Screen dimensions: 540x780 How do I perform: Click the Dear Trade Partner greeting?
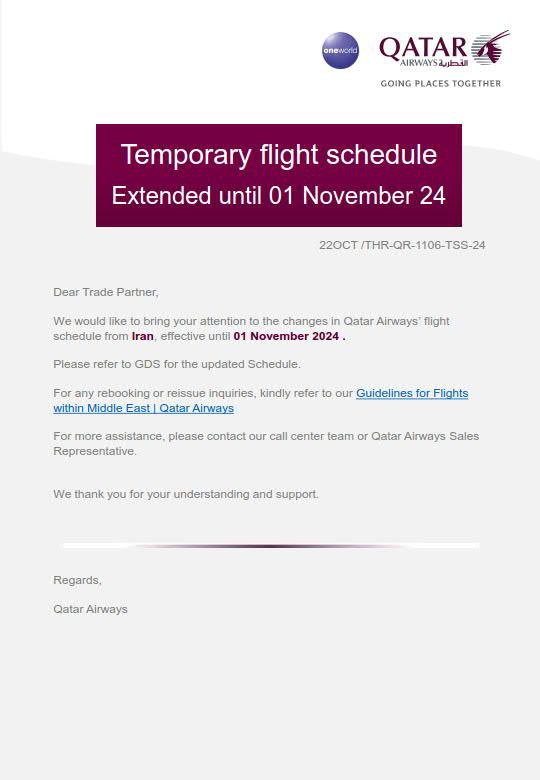pyautogui.click(x=106, y=292)
